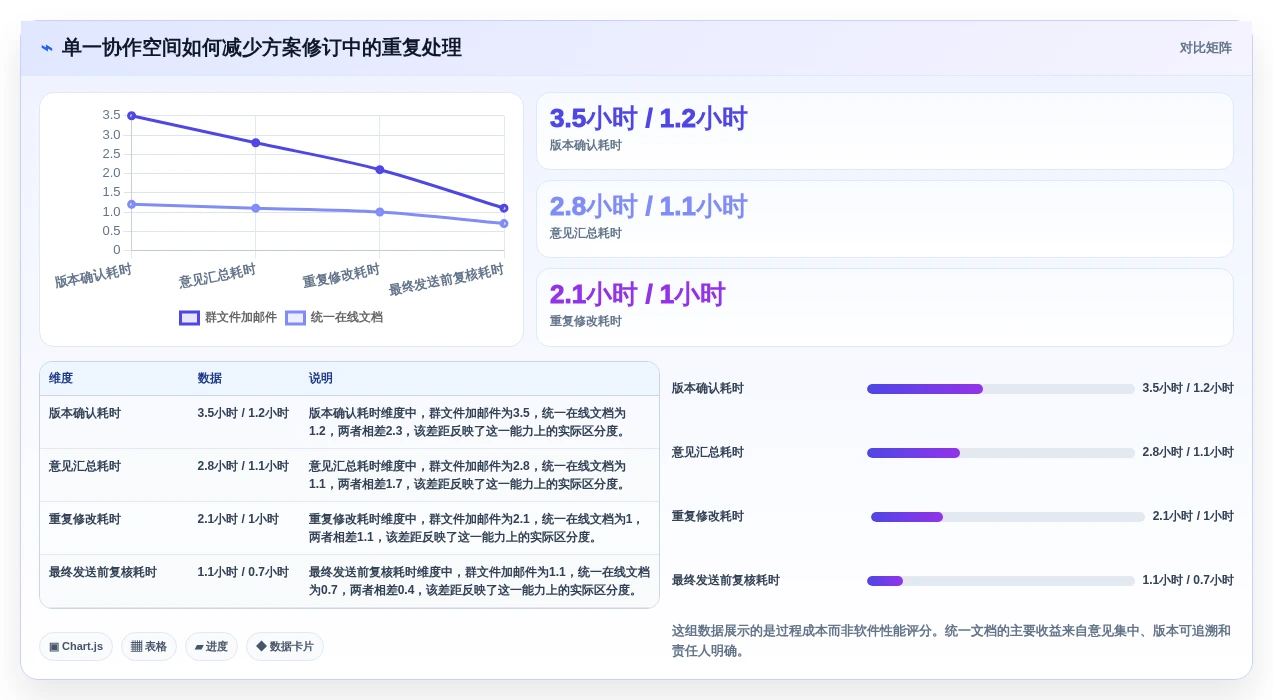Click the 统一在线文档 legend color box
This screenshot has width=1273, height=700.
[295, 318]
